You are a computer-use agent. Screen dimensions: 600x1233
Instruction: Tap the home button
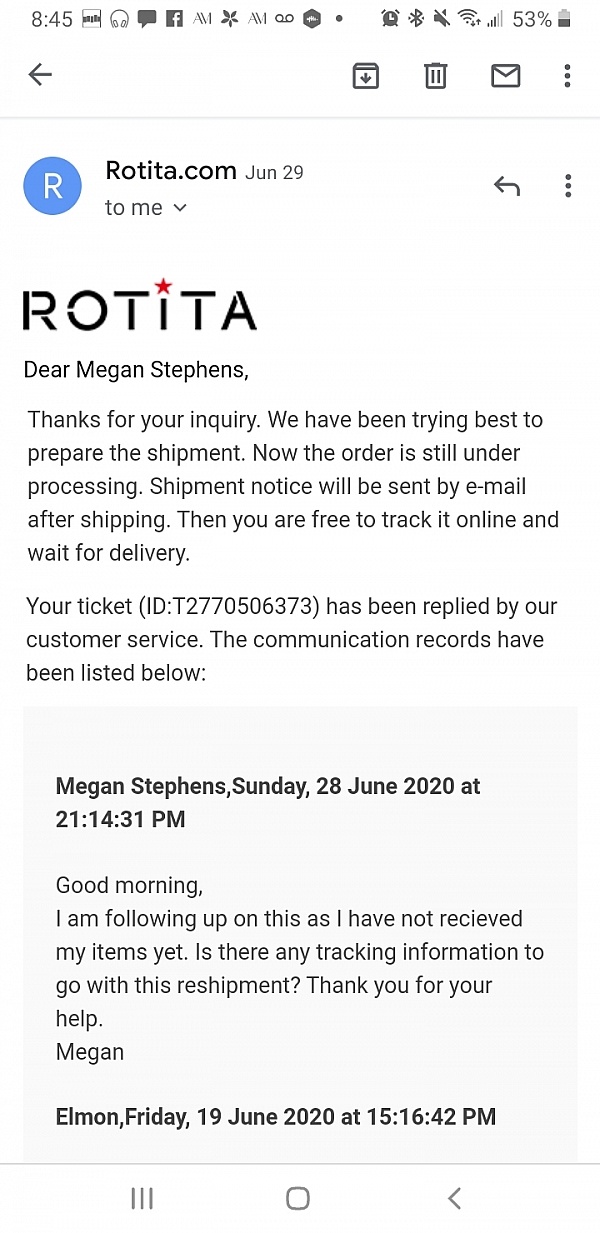coord(297,1197)
